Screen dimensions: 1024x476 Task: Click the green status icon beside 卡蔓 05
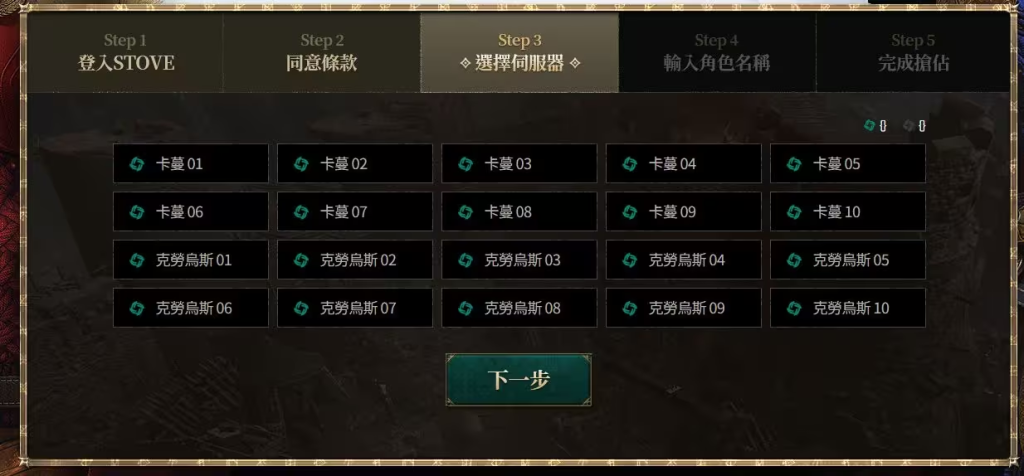click(x=793, y=164)
